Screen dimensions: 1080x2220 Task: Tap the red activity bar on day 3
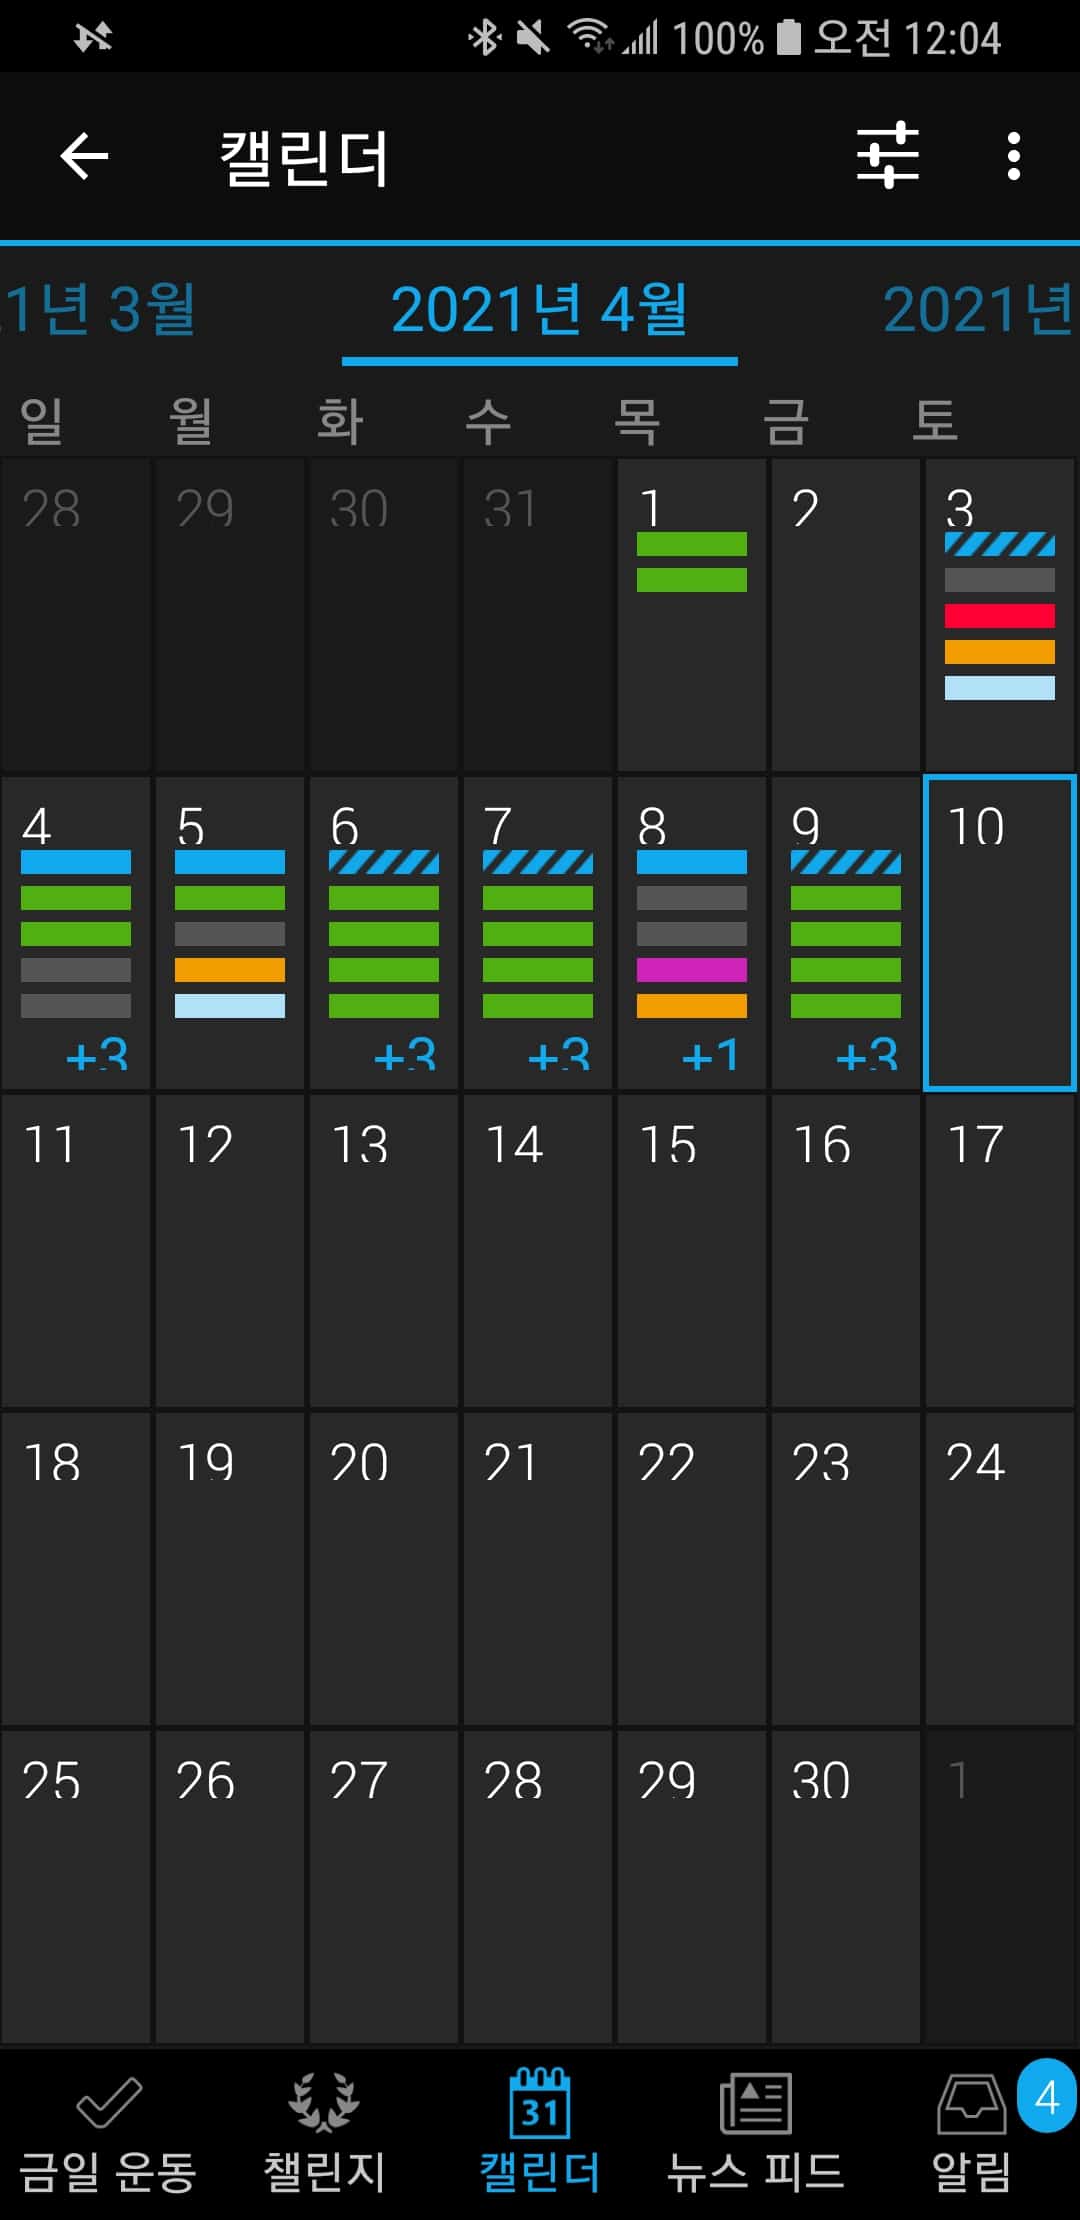click(999, 616)
